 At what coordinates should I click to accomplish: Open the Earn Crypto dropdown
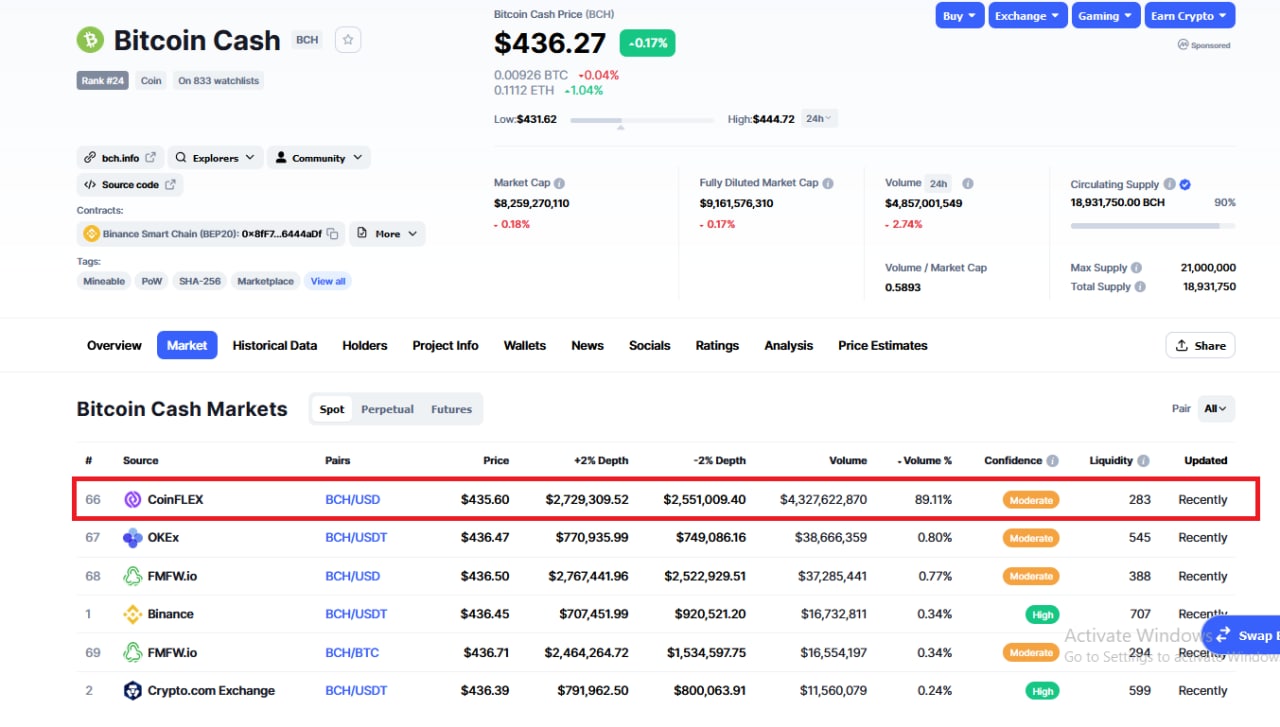pos(1189,15)
